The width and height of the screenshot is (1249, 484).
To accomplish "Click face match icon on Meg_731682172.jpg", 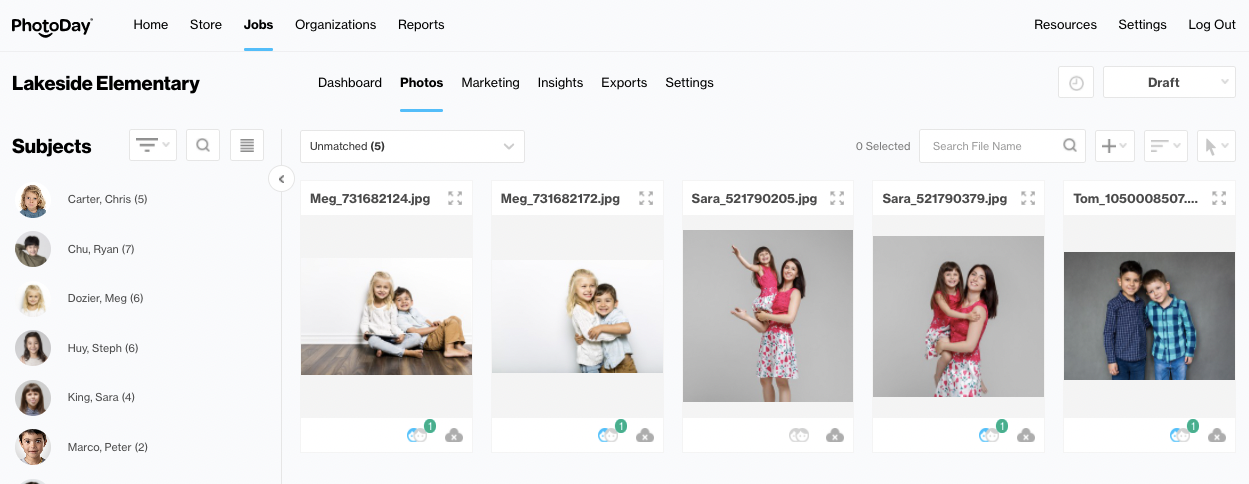I will [x=608, y=434].
